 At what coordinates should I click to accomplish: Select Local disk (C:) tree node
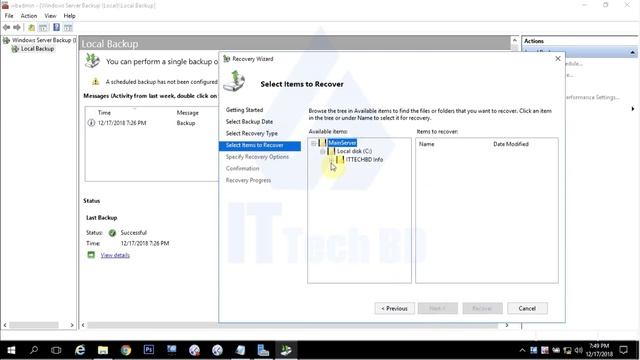(x=354, y=151)
